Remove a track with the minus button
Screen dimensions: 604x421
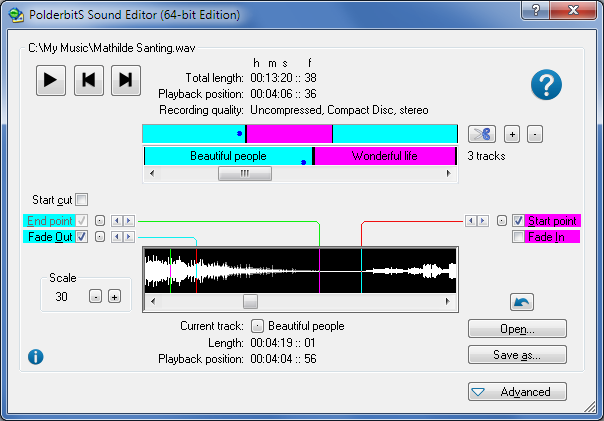(x=535, y=134)
